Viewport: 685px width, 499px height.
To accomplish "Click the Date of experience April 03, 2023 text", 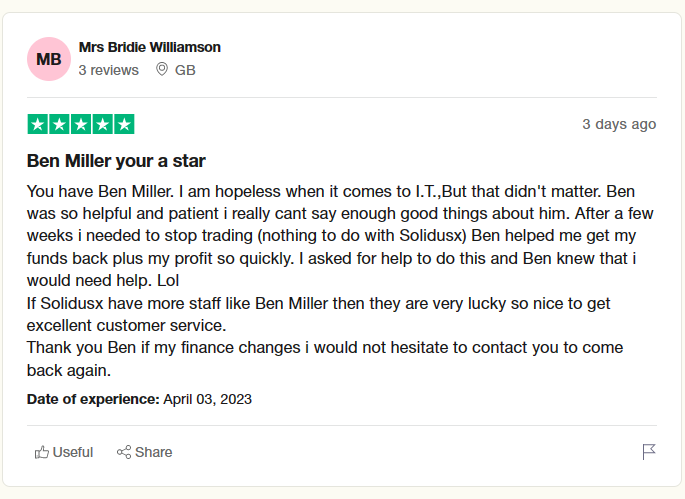I will (139, 399).
